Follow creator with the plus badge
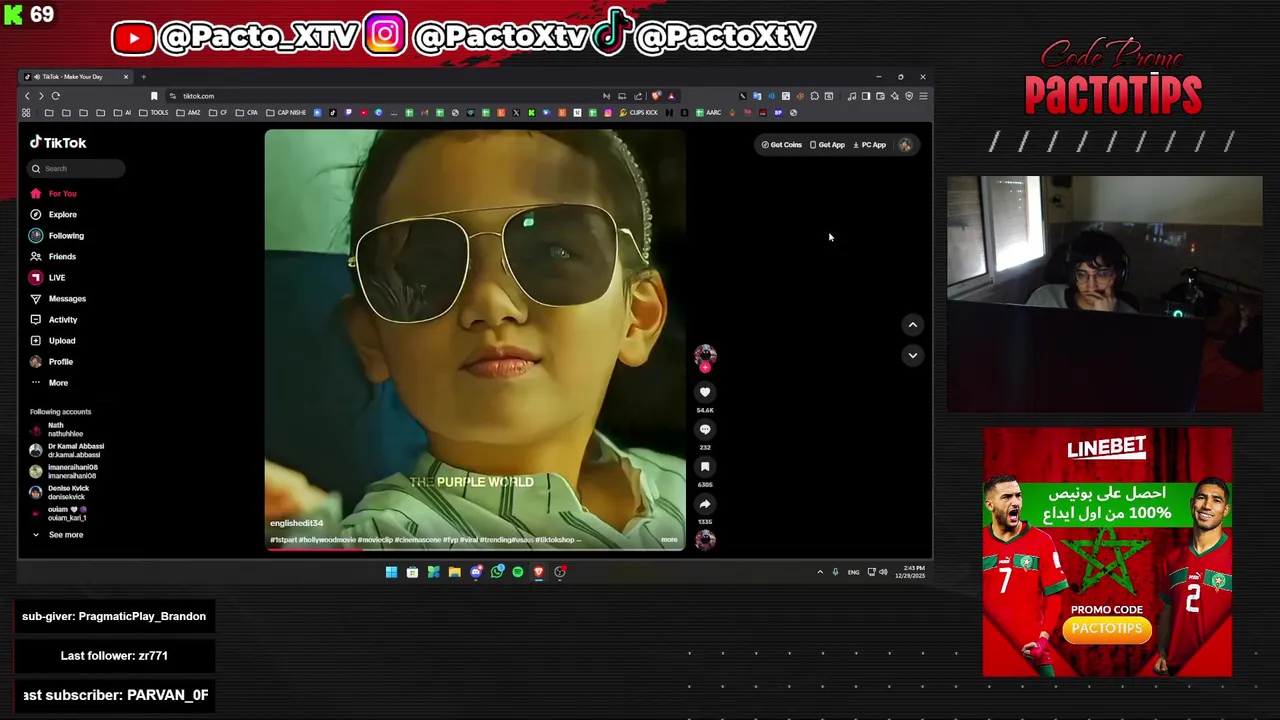 pyautogui.click(x=705, y=367)
